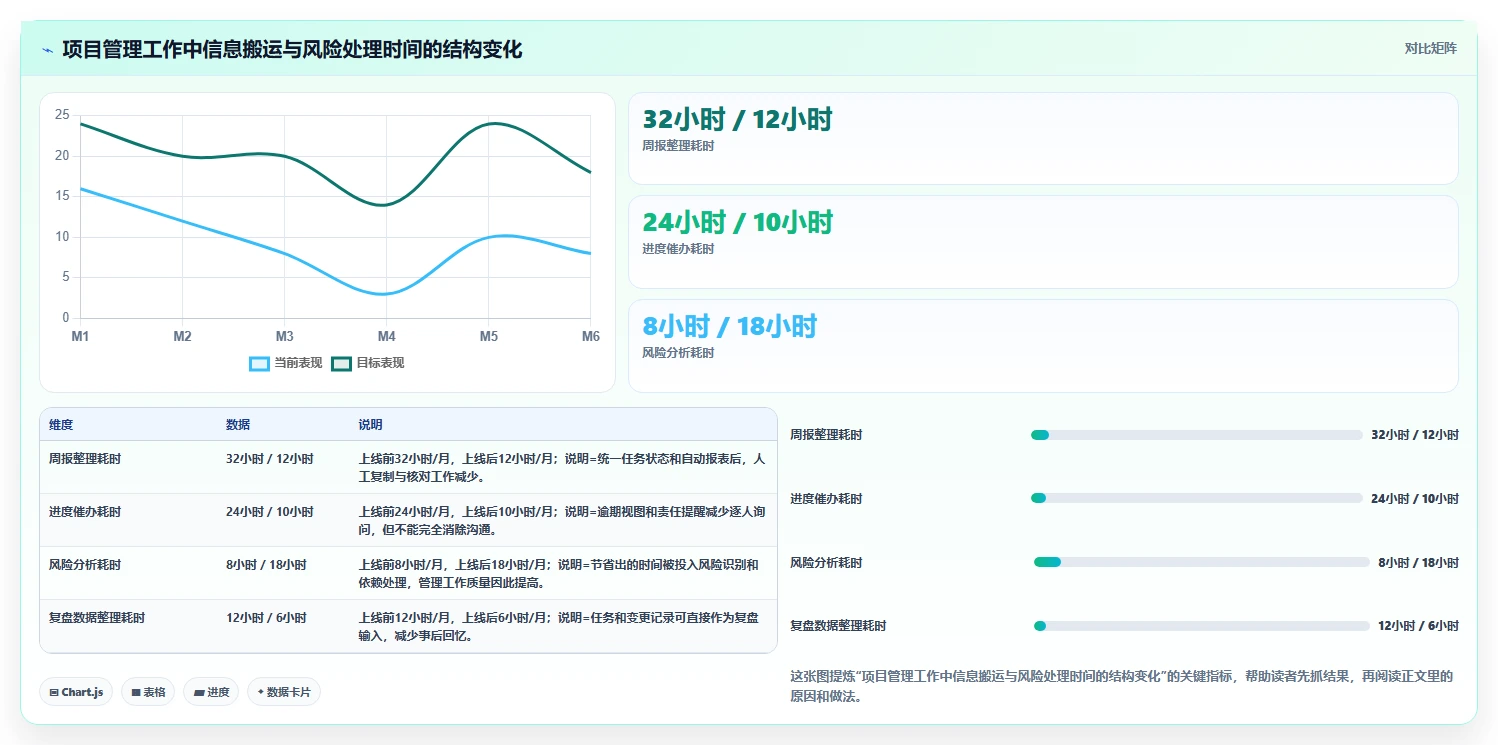Select the 周报整理耗时 table row label

tap(85, 459)
